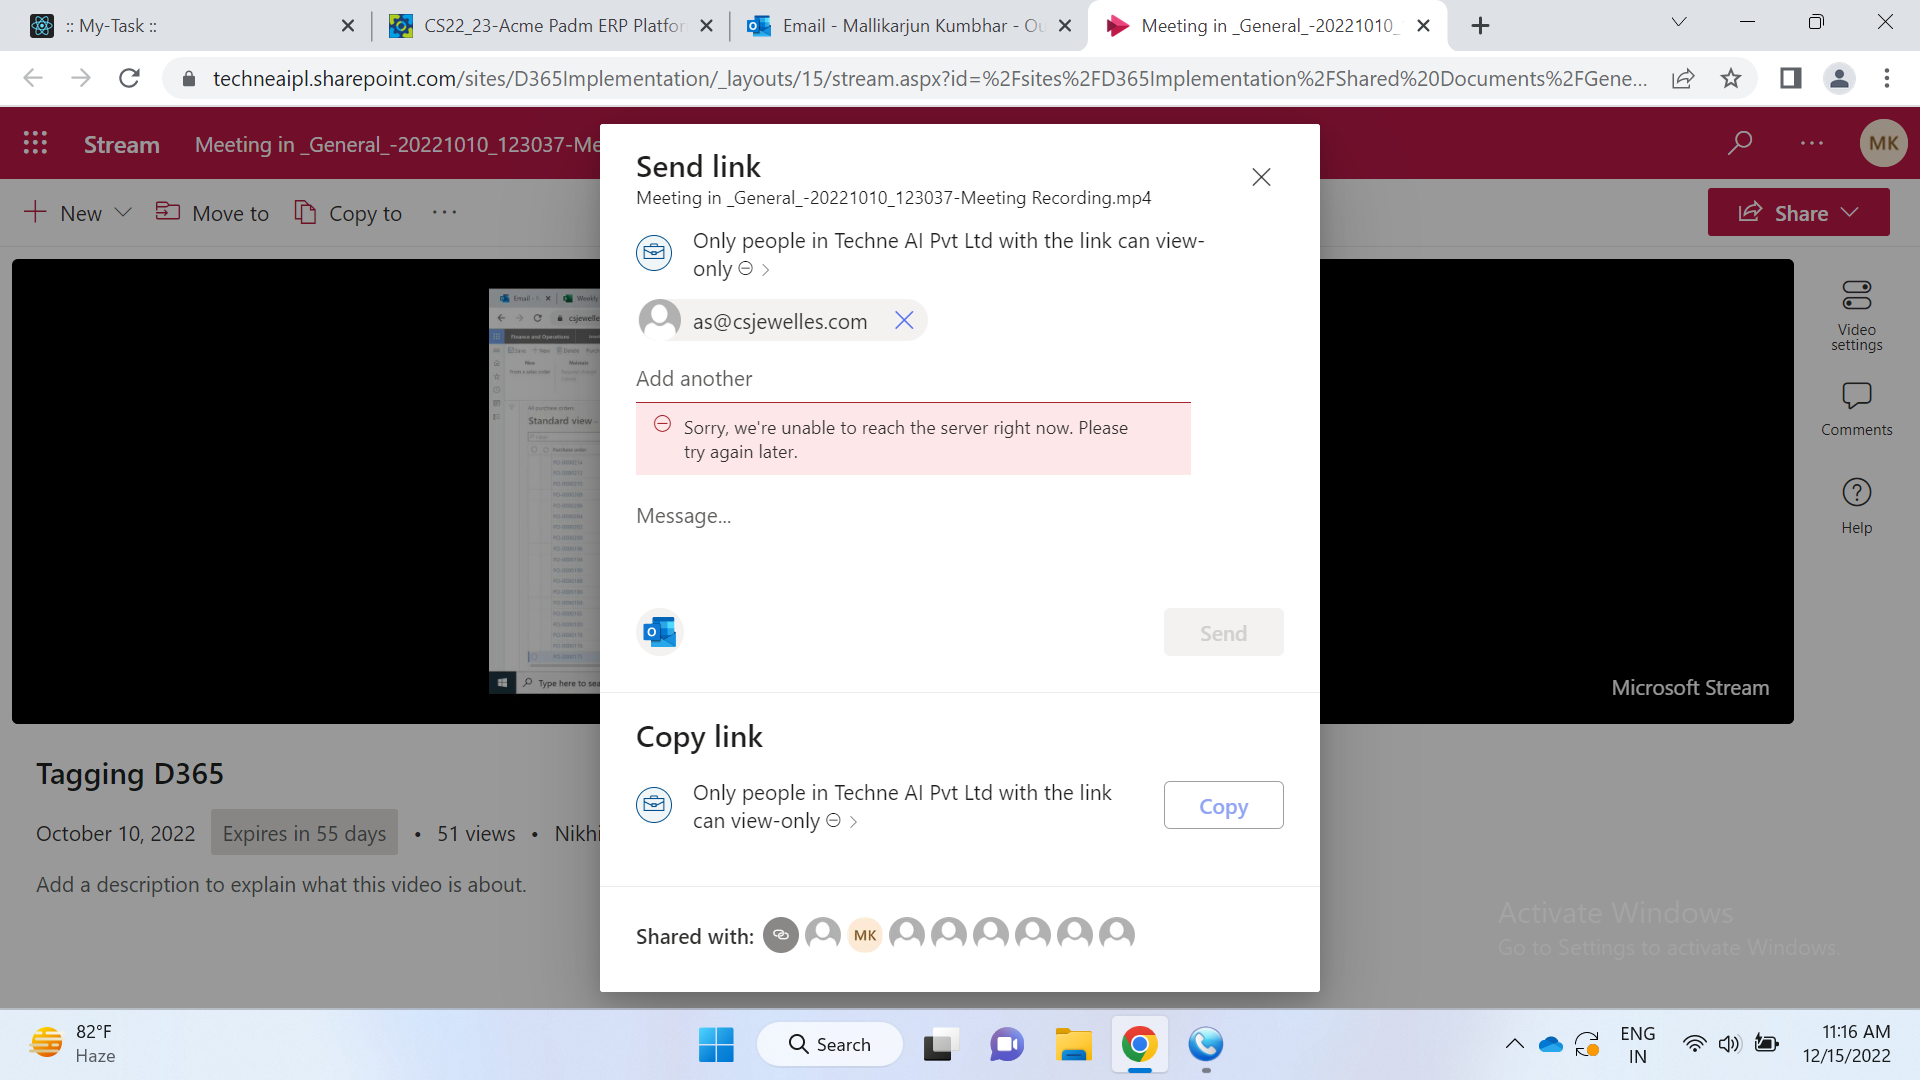Open File Explorer from taskbar
This screenshot has width=1920, height=1080.
pos(1073,1045)
